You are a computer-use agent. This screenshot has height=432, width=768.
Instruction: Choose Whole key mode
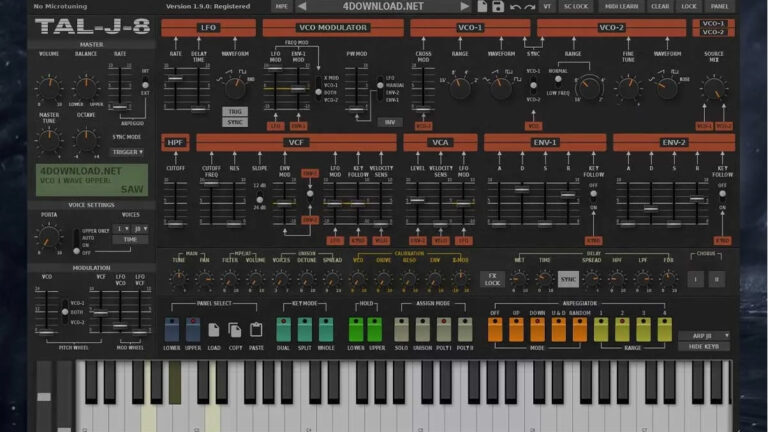(x=326, y=329)
